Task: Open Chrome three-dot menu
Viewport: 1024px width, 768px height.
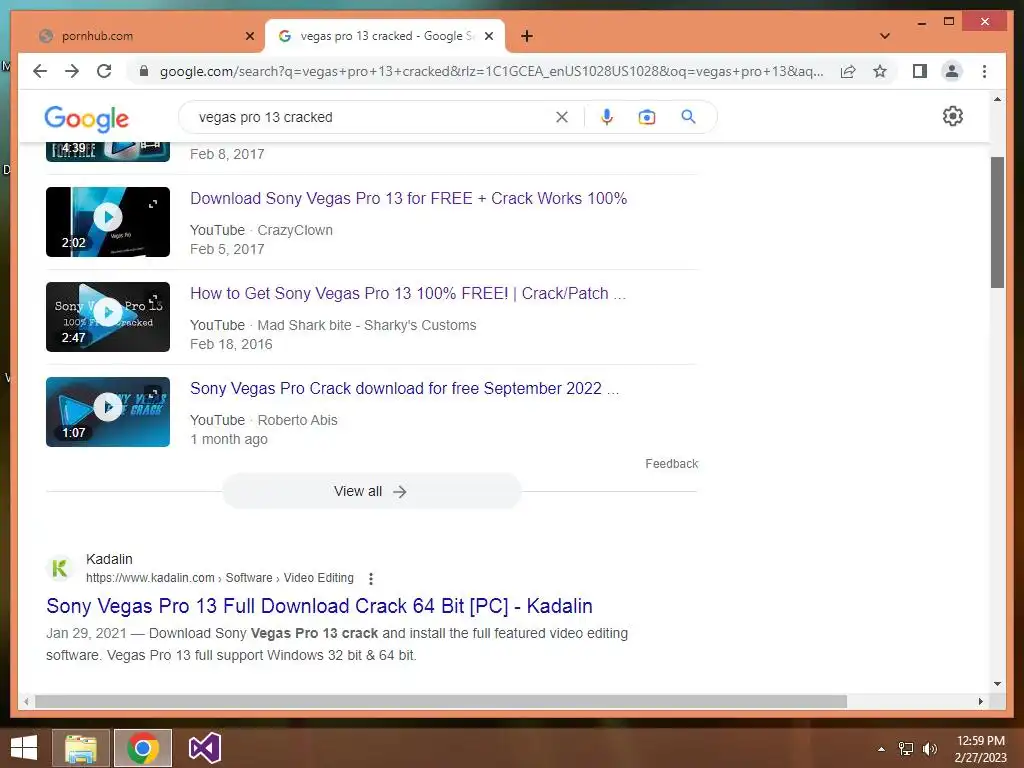Action: tap(984, 71)
